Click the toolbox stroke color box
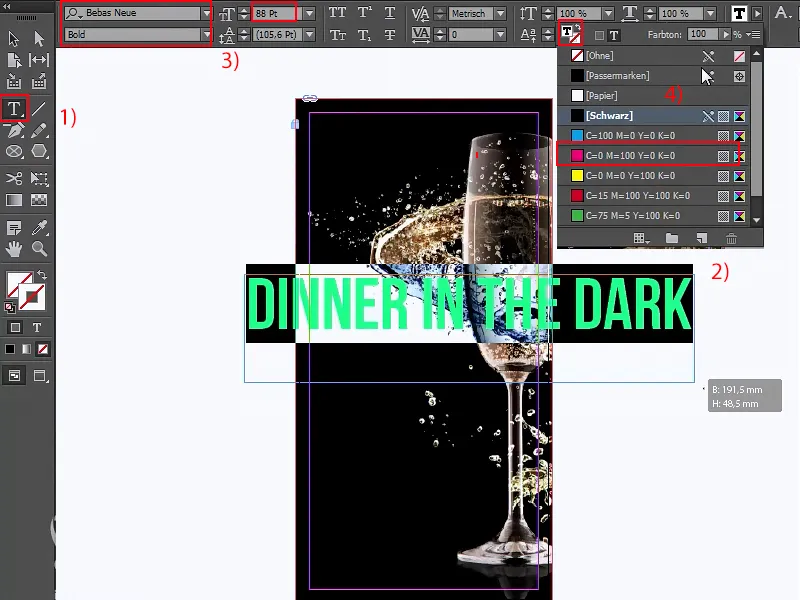This screenshot has height=600, width=800. point(32,297)
